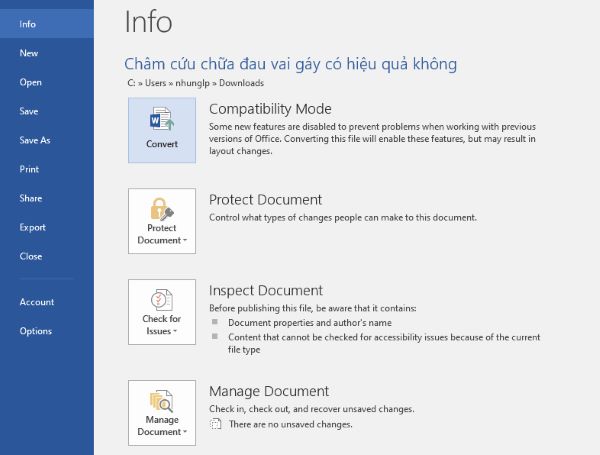Image resolution: width=600 pixels, height=455 pixels.
Task: Choose Save from the sidebar
Action: (29, 111)
